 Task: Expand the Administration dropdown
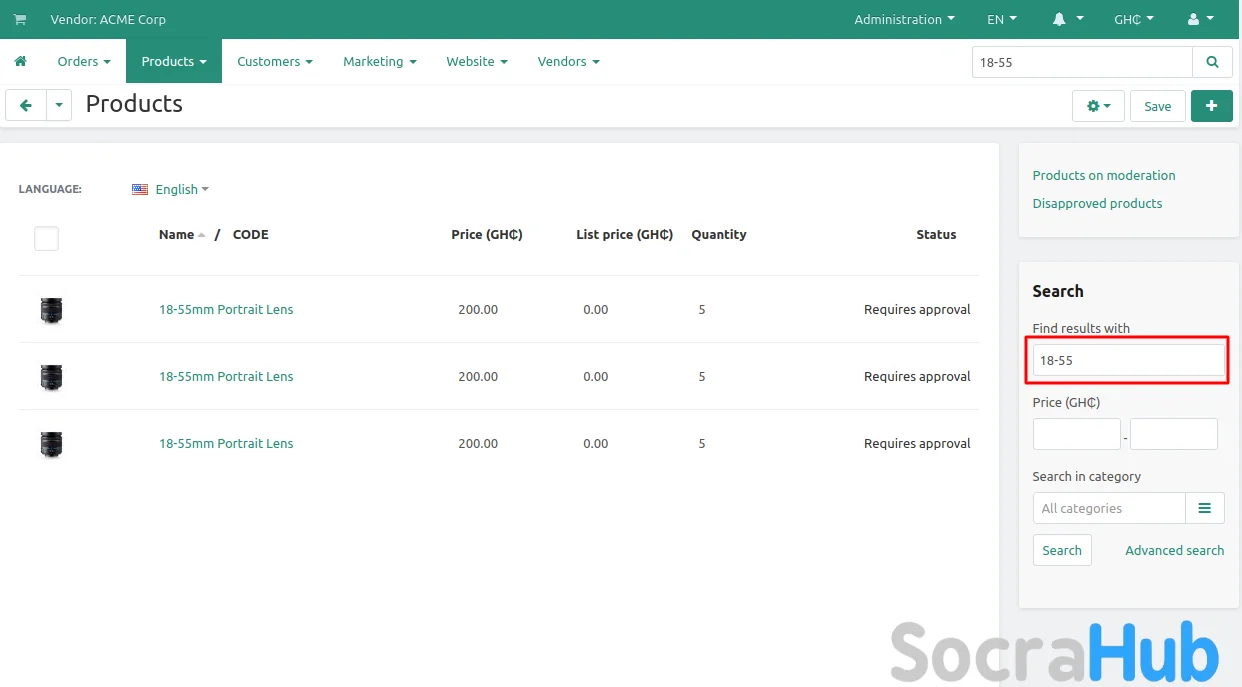tap(904, 19)
